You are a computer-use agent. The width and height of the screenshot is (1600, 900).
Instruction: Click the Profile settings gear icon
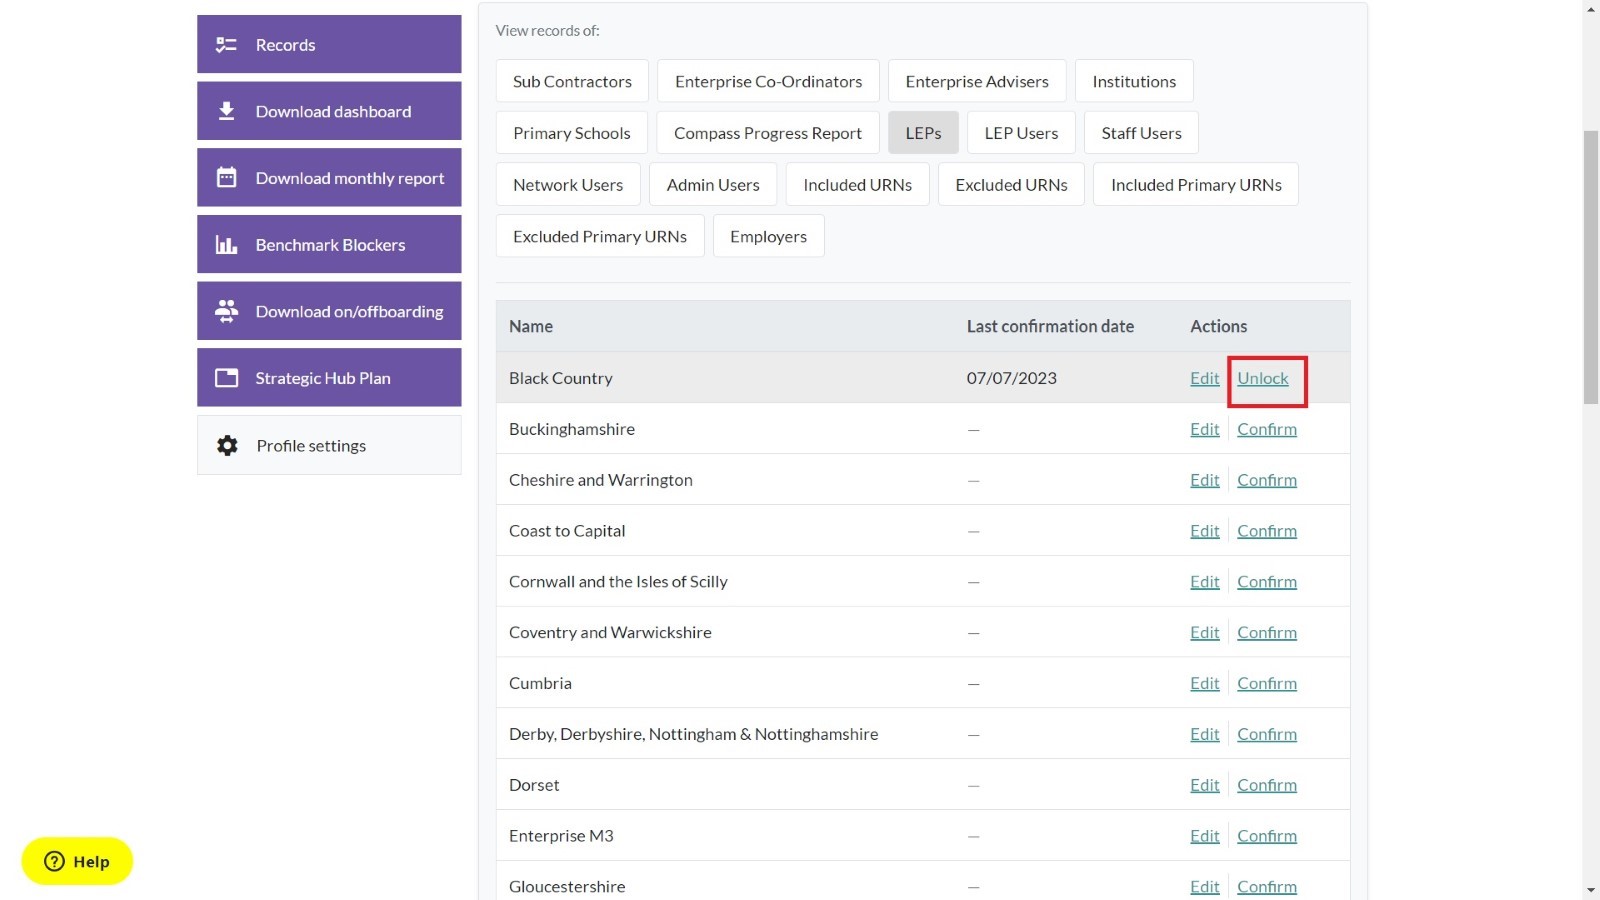(228, 446)
